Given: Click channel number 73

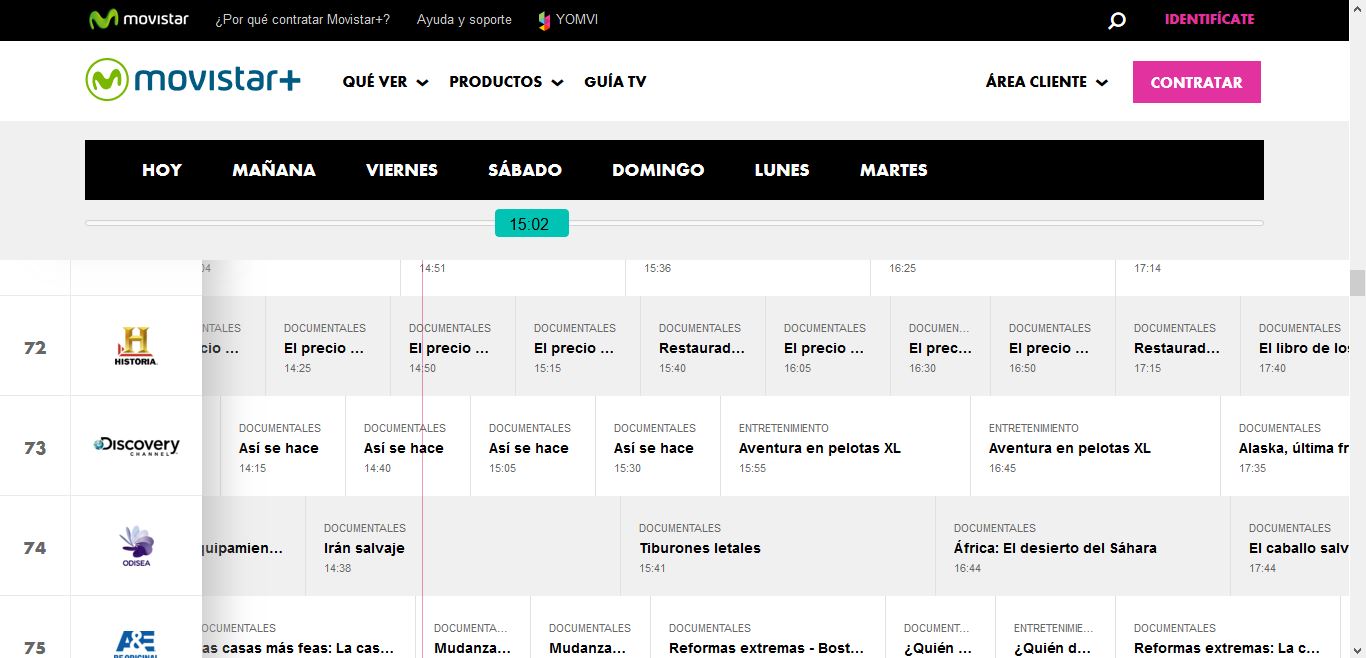Looking at the screenshot, I should 35,447.
